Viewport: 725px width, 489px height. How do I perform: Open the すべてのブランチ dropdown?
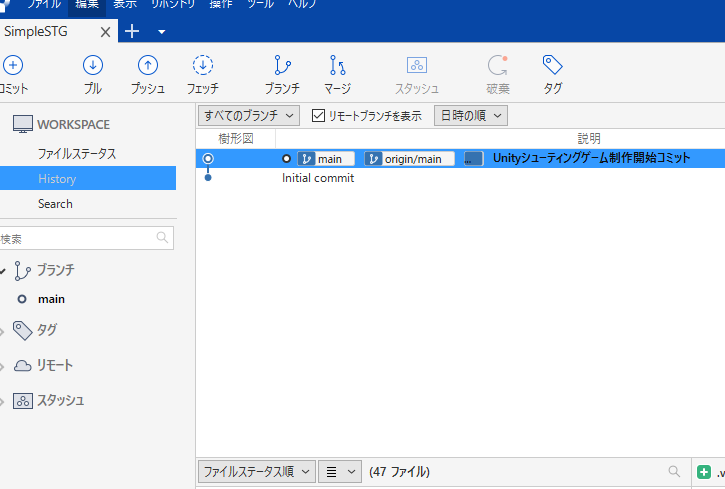pyautogui.click(x=249, y=116)
